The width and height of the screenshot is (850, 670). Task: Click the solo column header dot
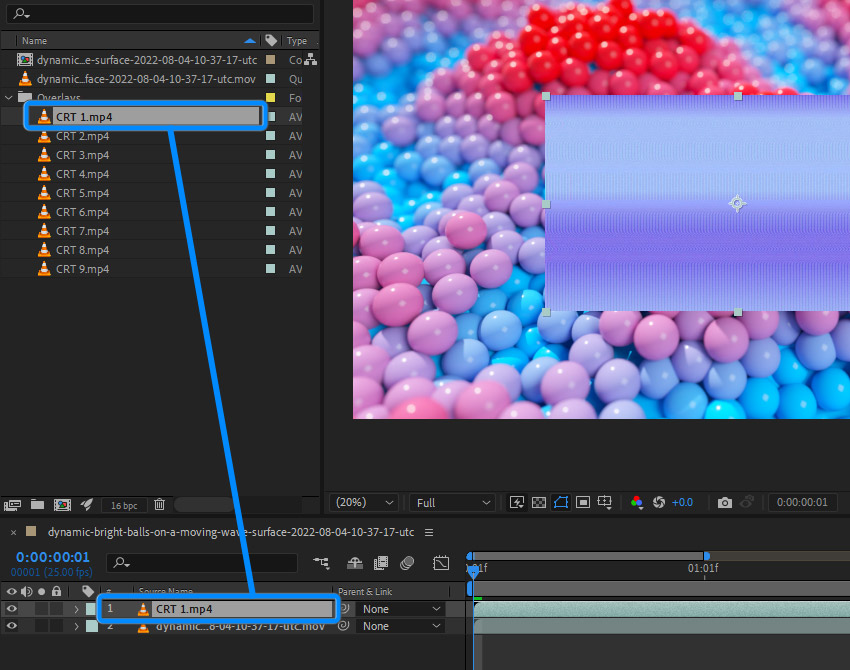[42, 591]
